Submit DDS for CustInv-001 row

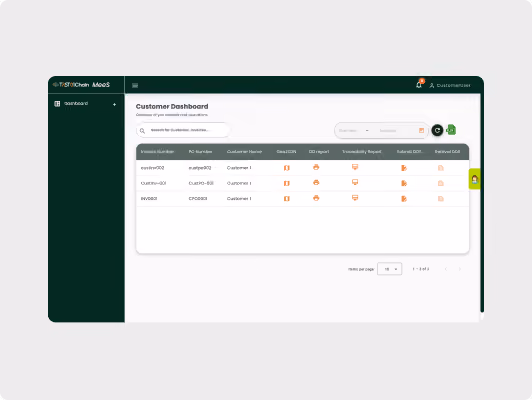[x=404, y=183]
